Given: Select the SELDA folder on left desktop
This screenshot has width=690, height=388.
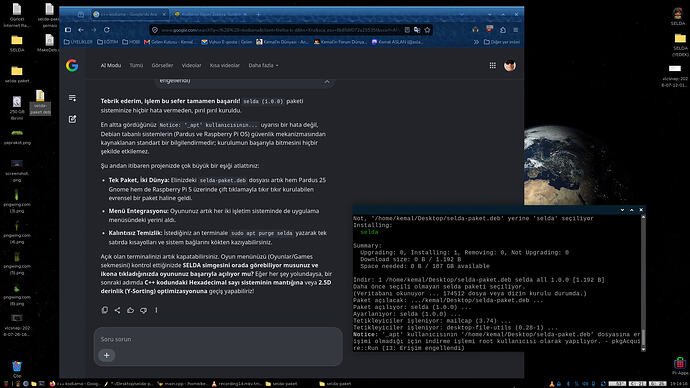Looking at the screenshot, I should click(17, 44).
